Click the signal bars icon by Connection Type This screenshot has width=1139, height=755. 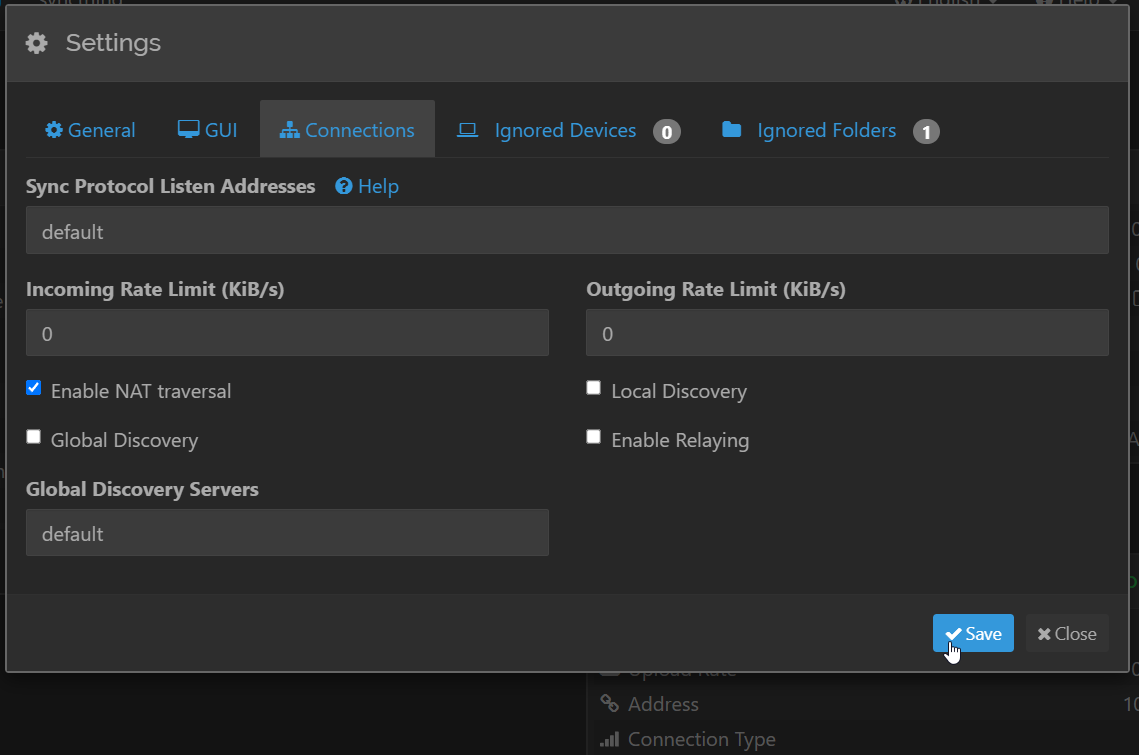point(609,740)
